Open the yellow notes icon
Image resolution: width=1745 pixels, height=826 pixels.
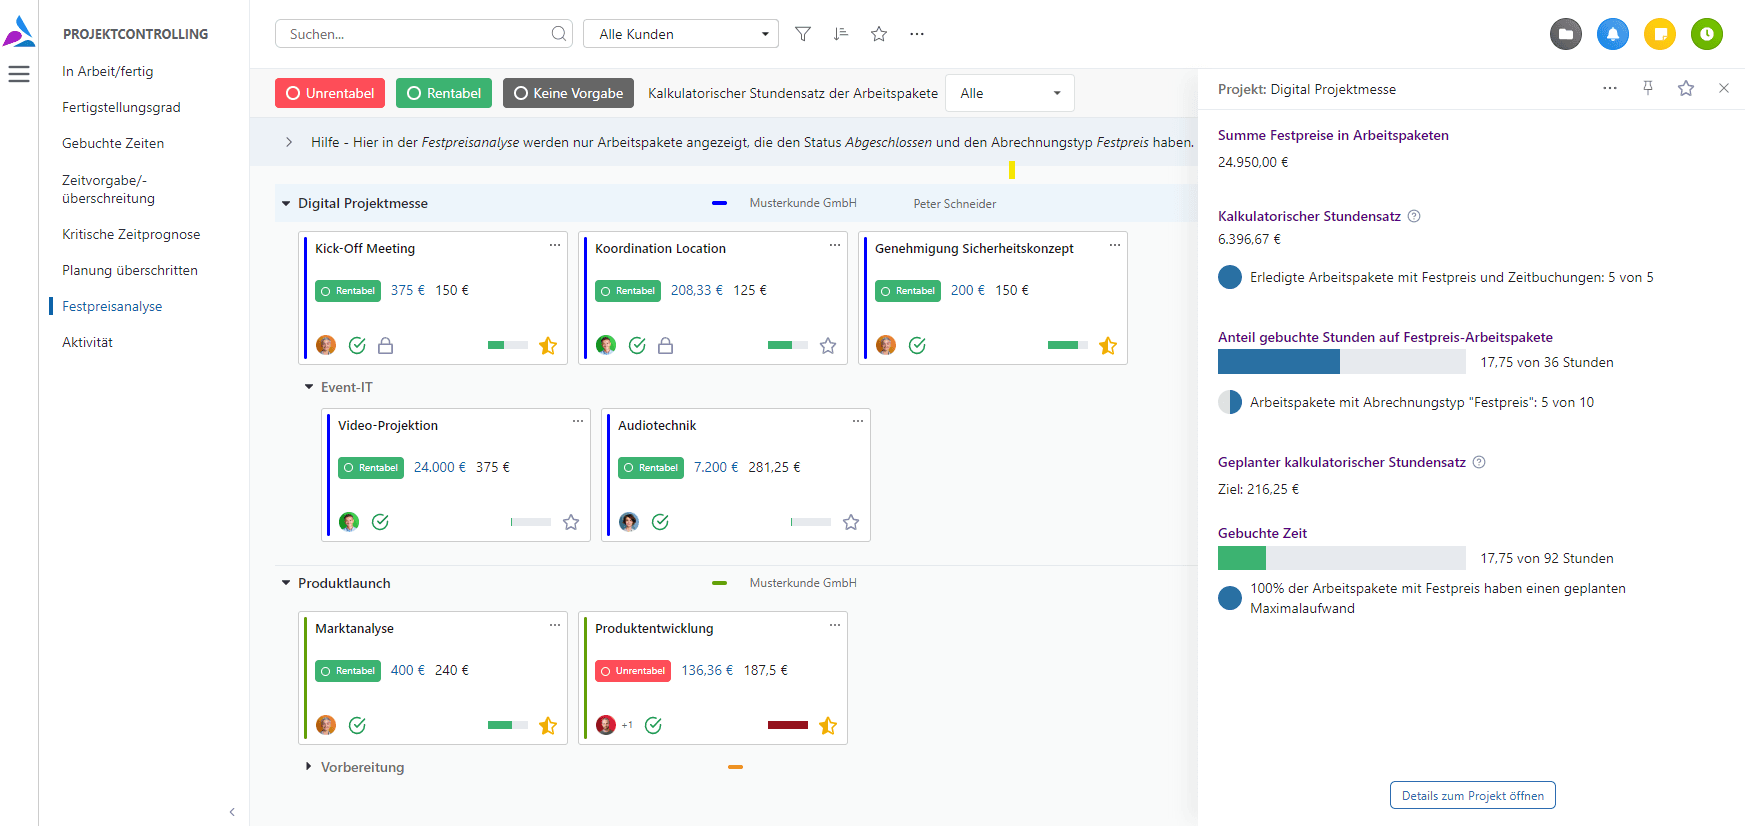point(1659,34)
